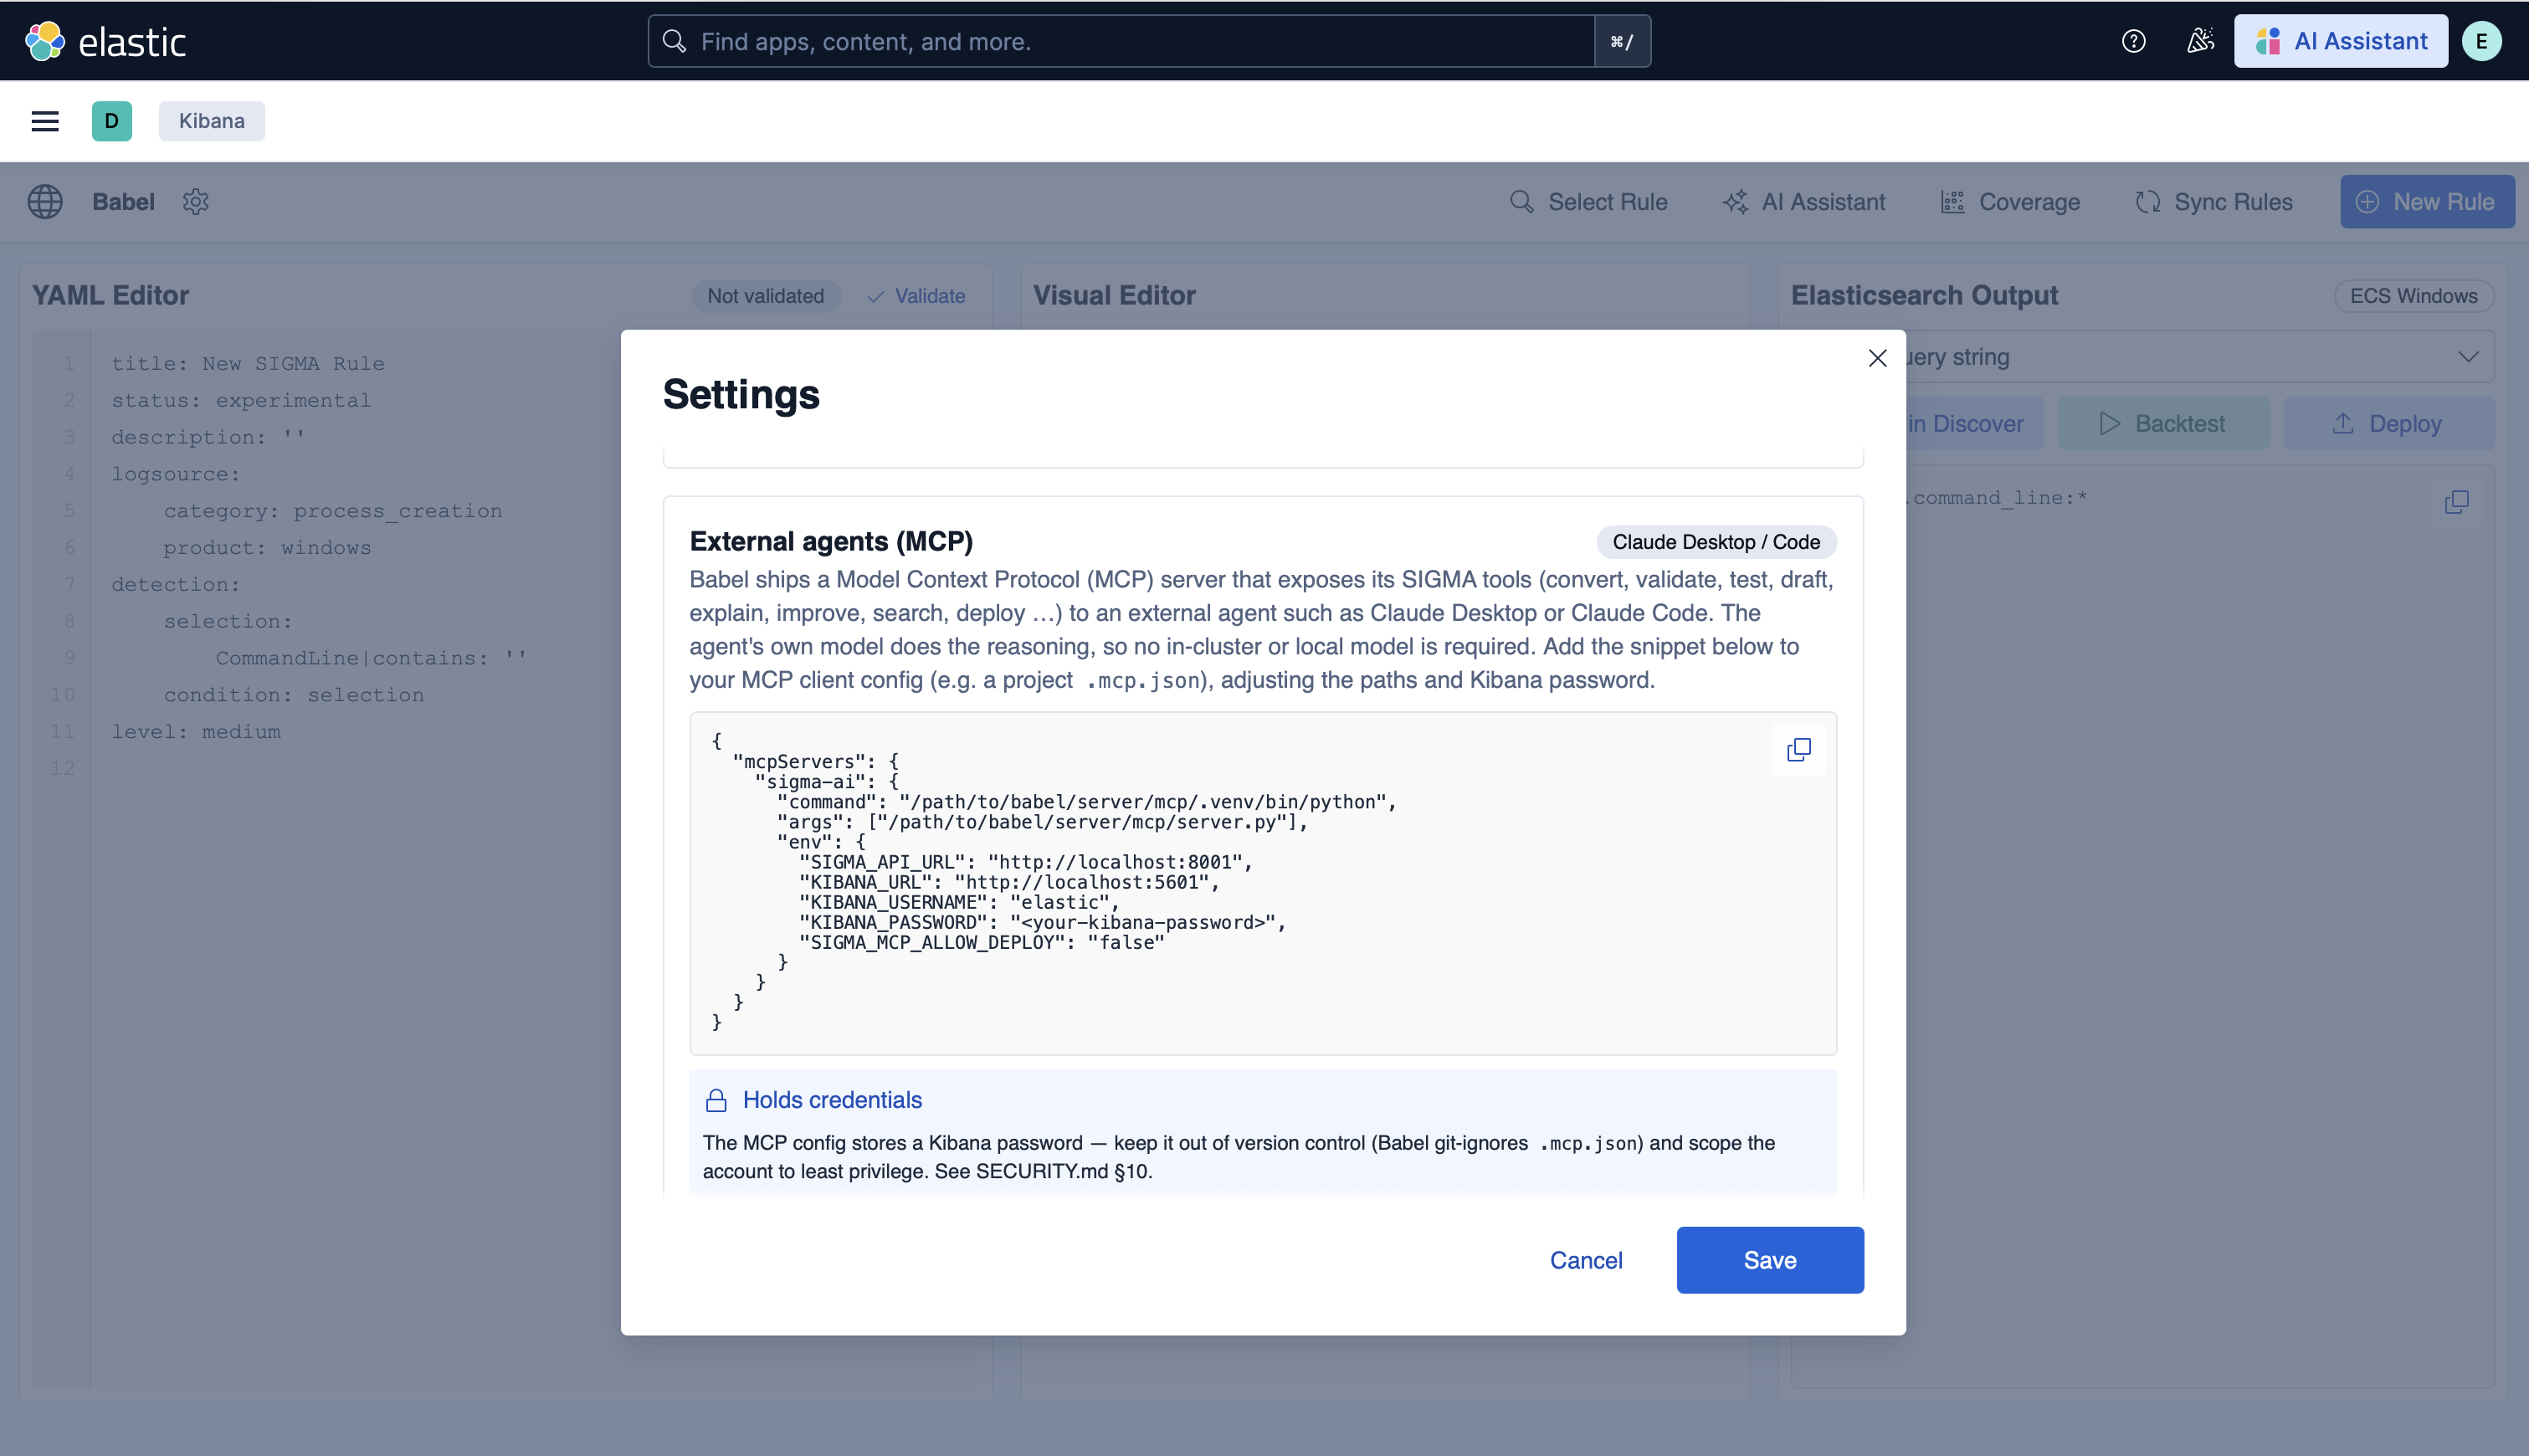Click YAML line 'product: windows'

tap(267, 548)
